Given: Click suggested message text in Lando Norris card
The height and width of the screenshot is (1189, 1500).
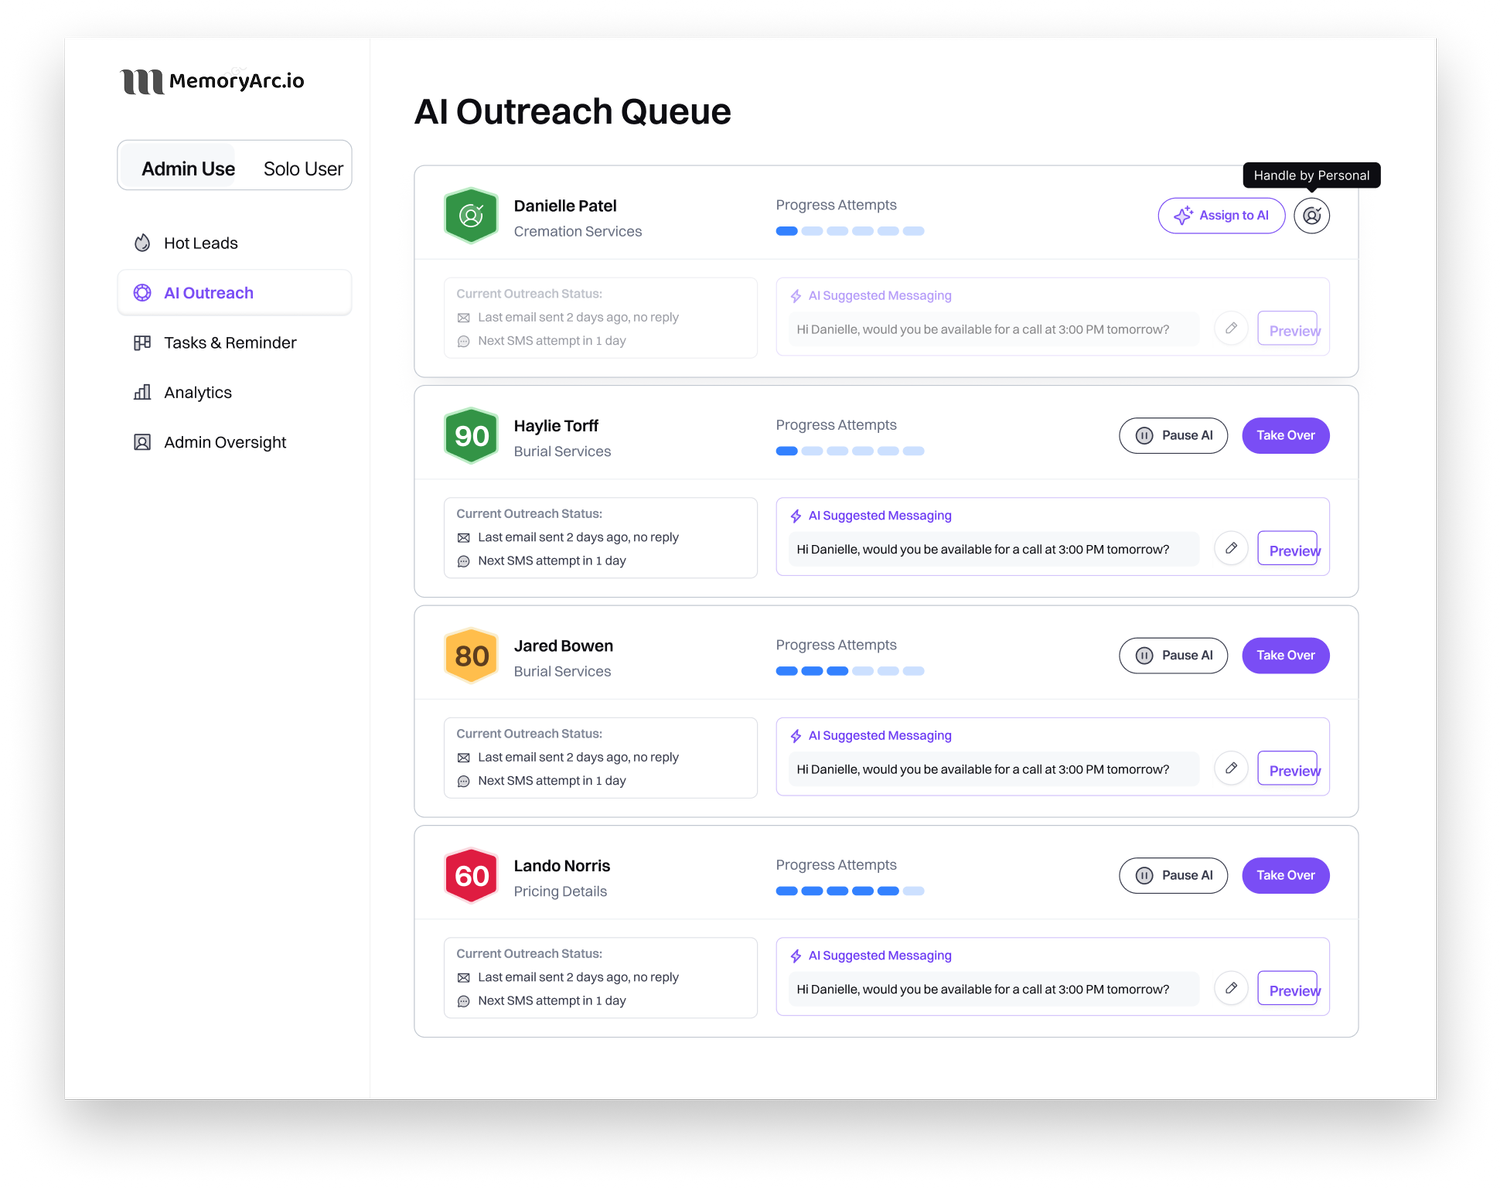Looking at the screenshot, I should pos(983,989).
